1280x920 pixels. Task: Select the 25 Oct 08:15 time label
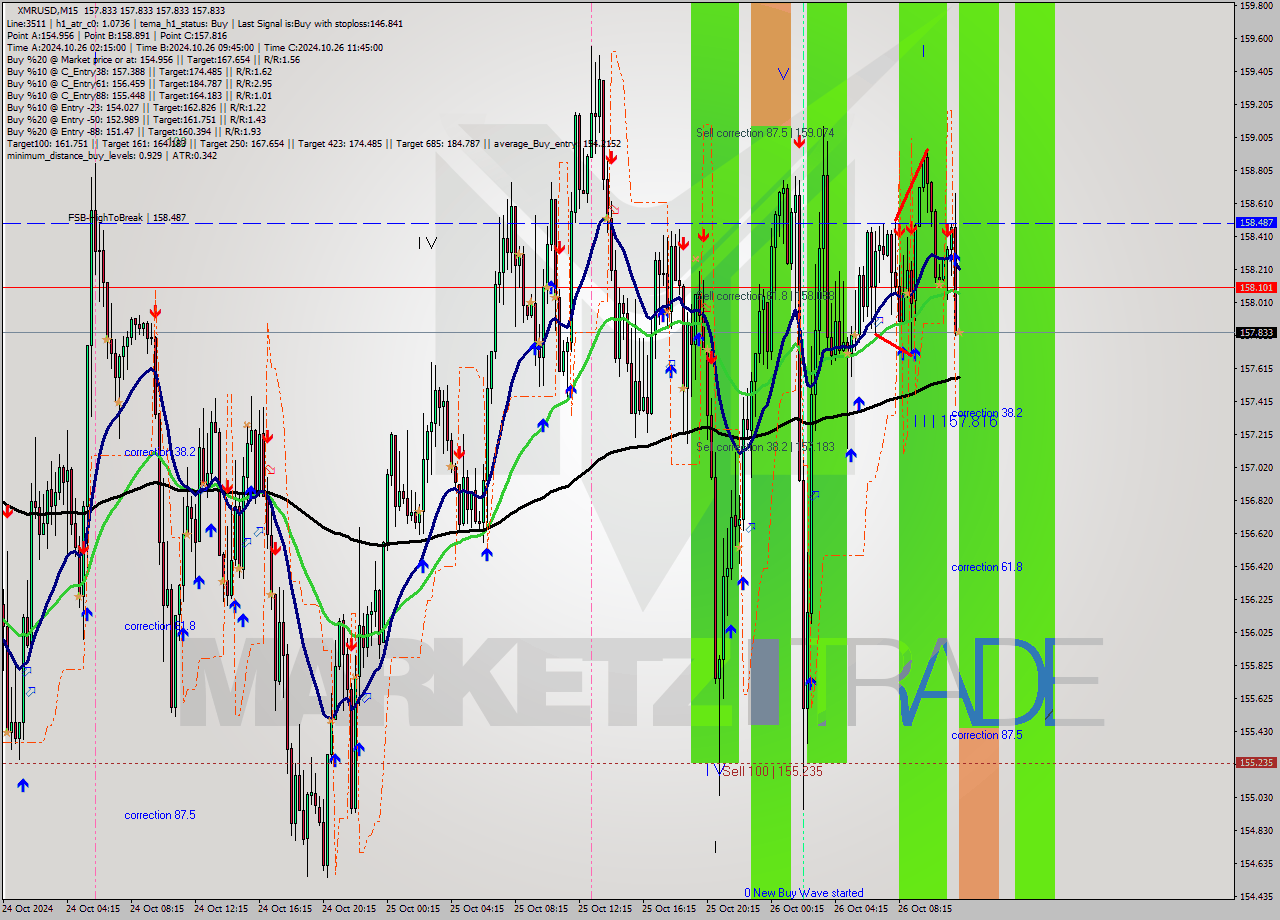click(541, 909)
